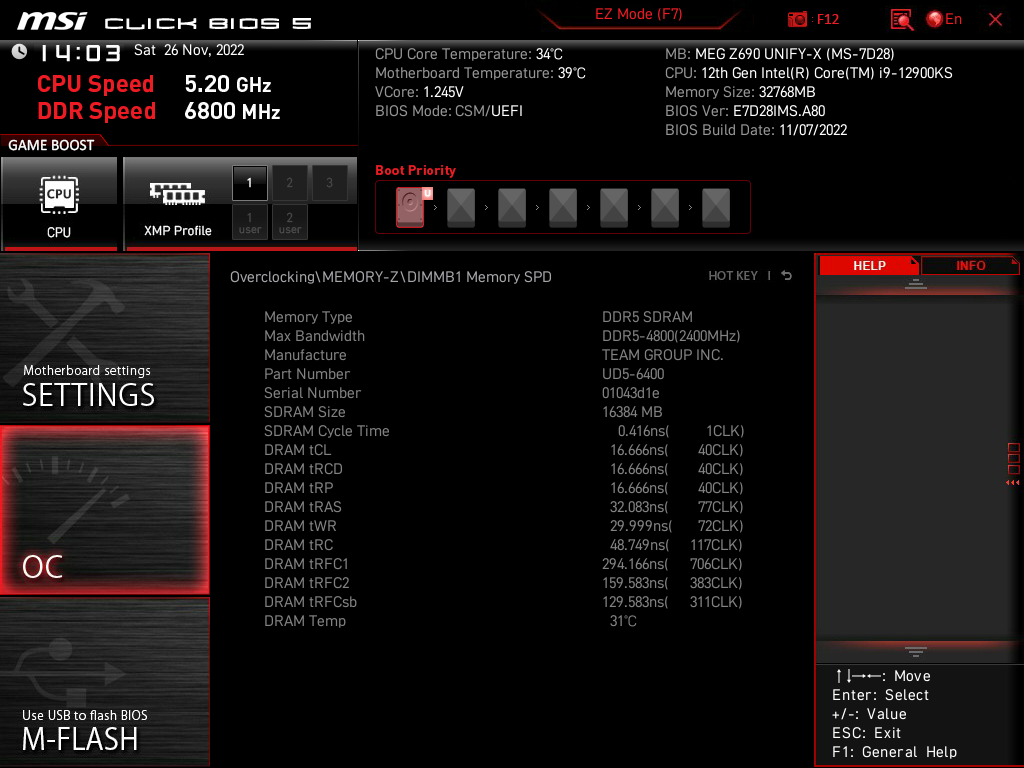Click the Max Bandwidth DDR5-4800 value
This screenshot has height=768, width=1024.
click(671, 336)
